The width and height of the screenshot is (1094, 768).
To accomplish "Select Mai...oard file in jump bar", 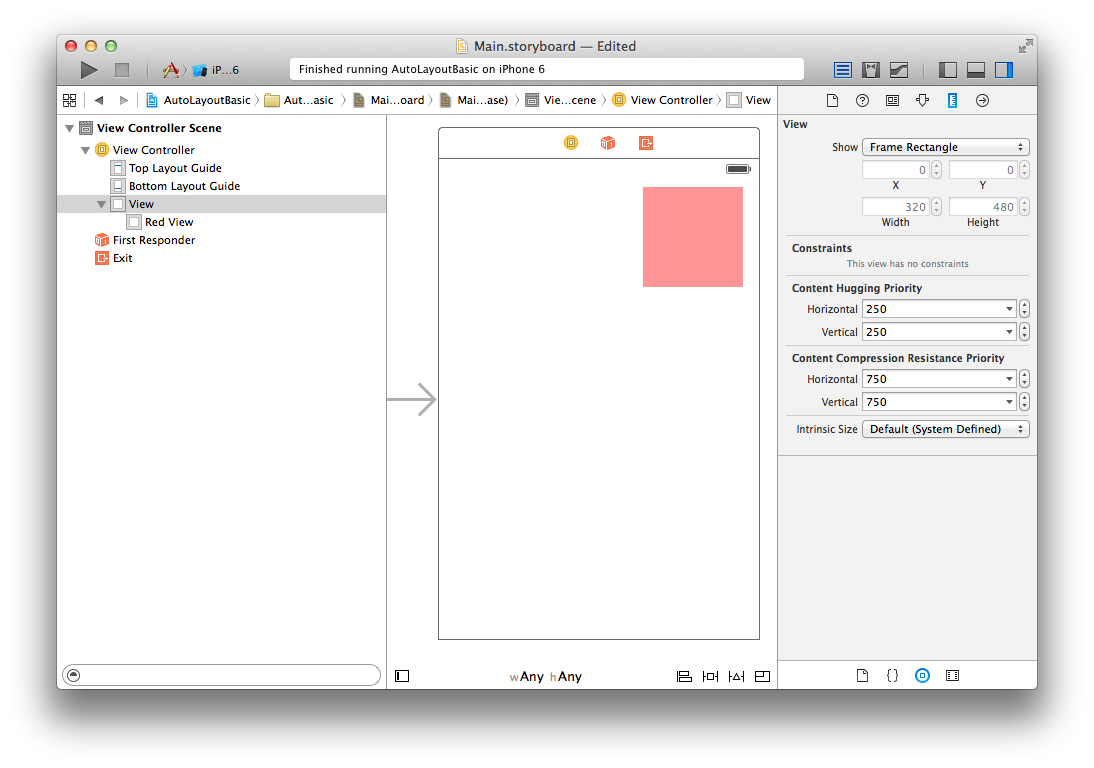I will click(389, 100).
